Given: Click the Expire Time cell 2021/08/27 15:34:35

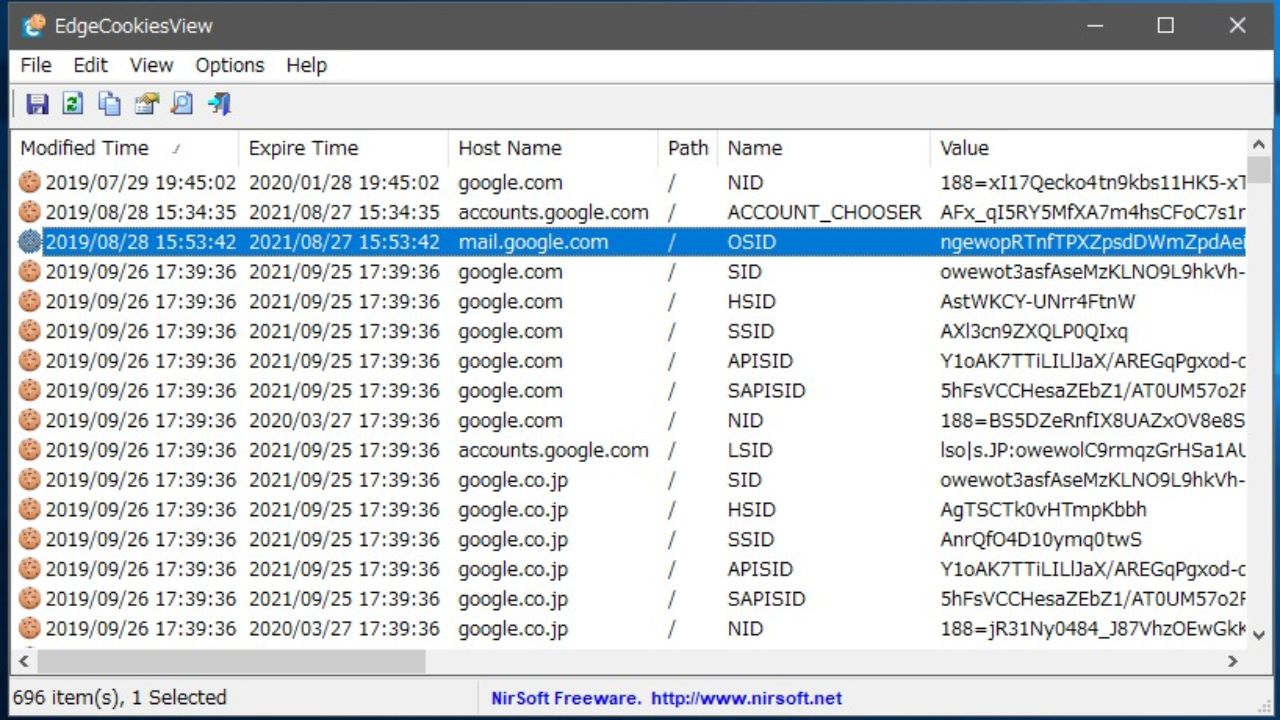Looking at the screenshot, I should click(344, 212).
